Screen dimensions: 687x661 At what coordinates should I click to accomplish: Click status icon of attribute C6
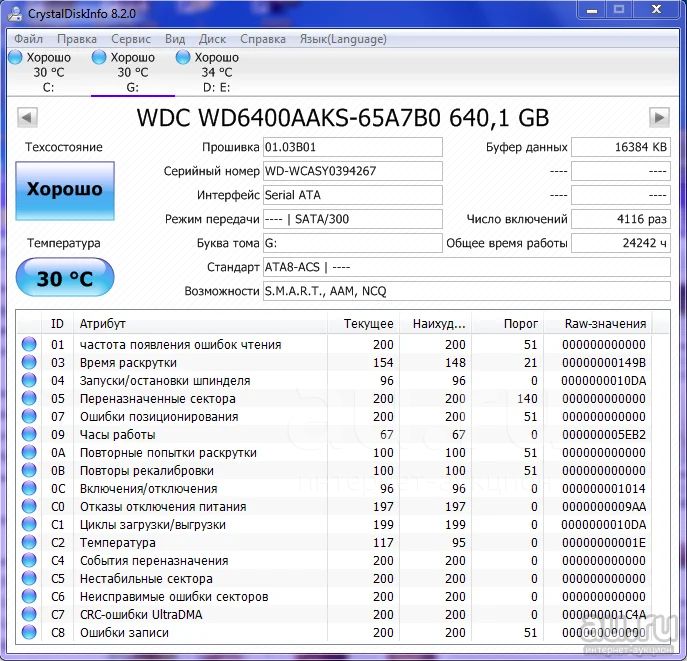click(29, 596)
